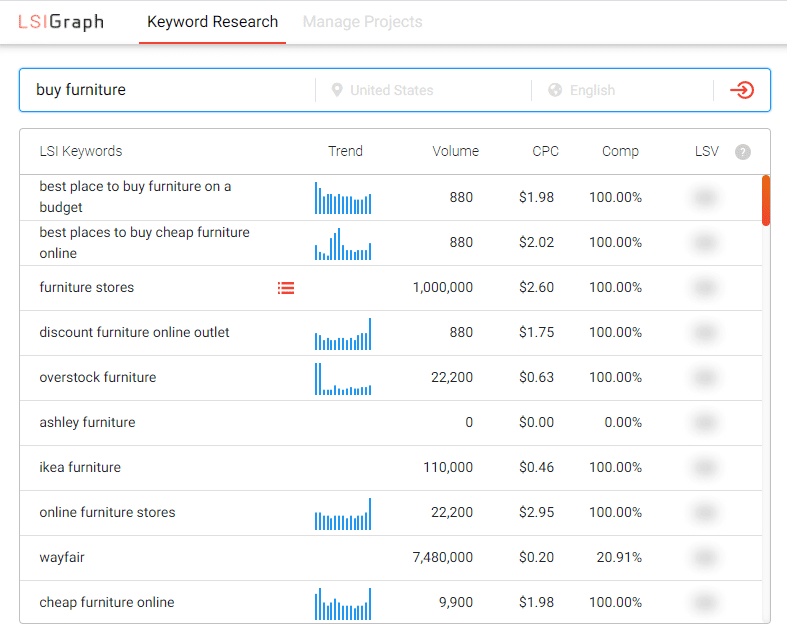The height and width of the screenshot is (629, 787).
Task: Click the red list icon beside furniture stores
Action: (286, 288)
